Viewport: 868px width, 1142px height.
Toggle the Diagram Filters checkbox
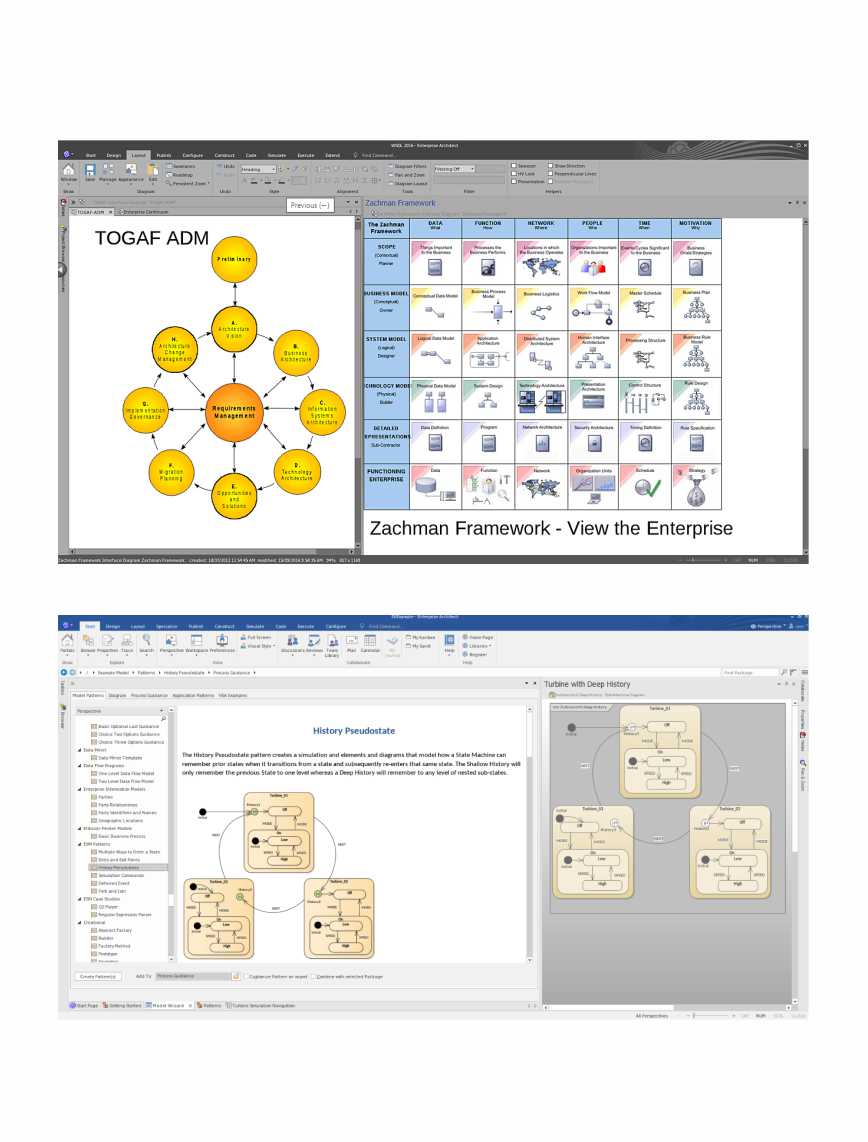(391, 166)
